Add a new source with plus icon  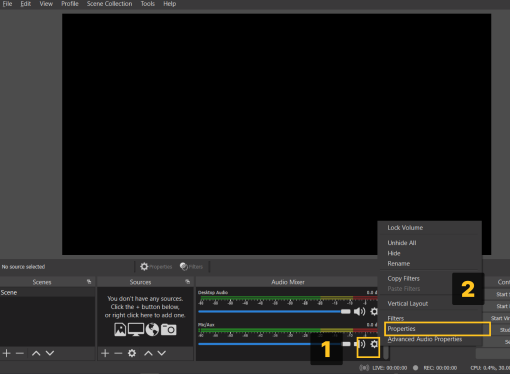[105, 353]
